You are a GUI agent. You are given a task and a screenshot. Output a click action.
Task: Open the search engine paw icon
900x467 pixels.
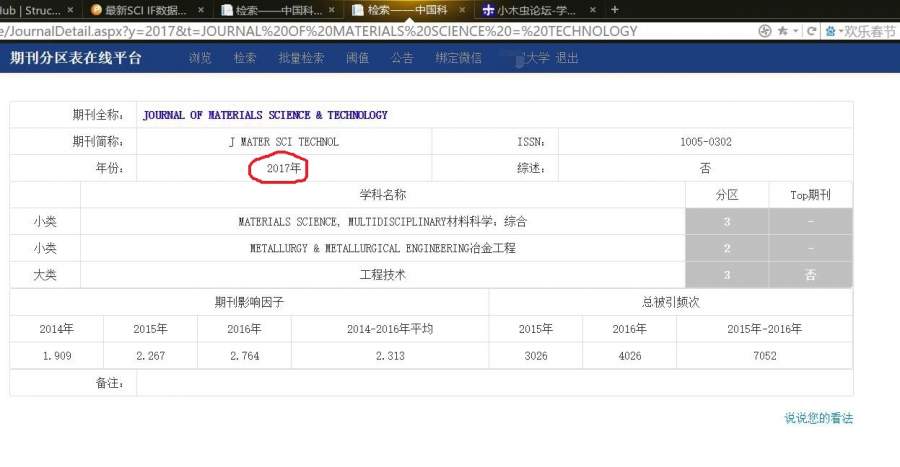point(831,31)
